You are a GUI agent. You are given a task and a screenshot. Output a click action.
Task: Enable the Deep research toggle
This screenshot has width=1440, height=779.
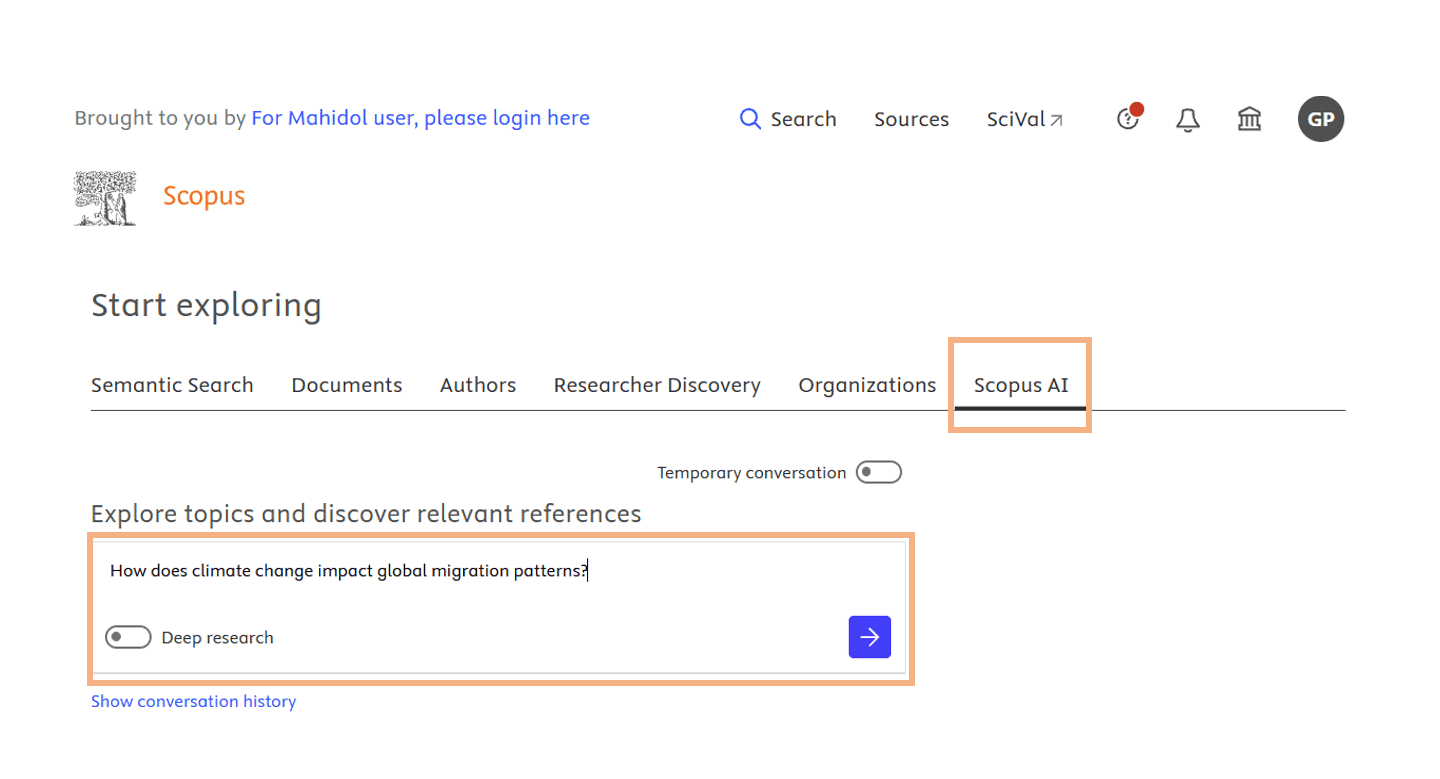point(128,637)
